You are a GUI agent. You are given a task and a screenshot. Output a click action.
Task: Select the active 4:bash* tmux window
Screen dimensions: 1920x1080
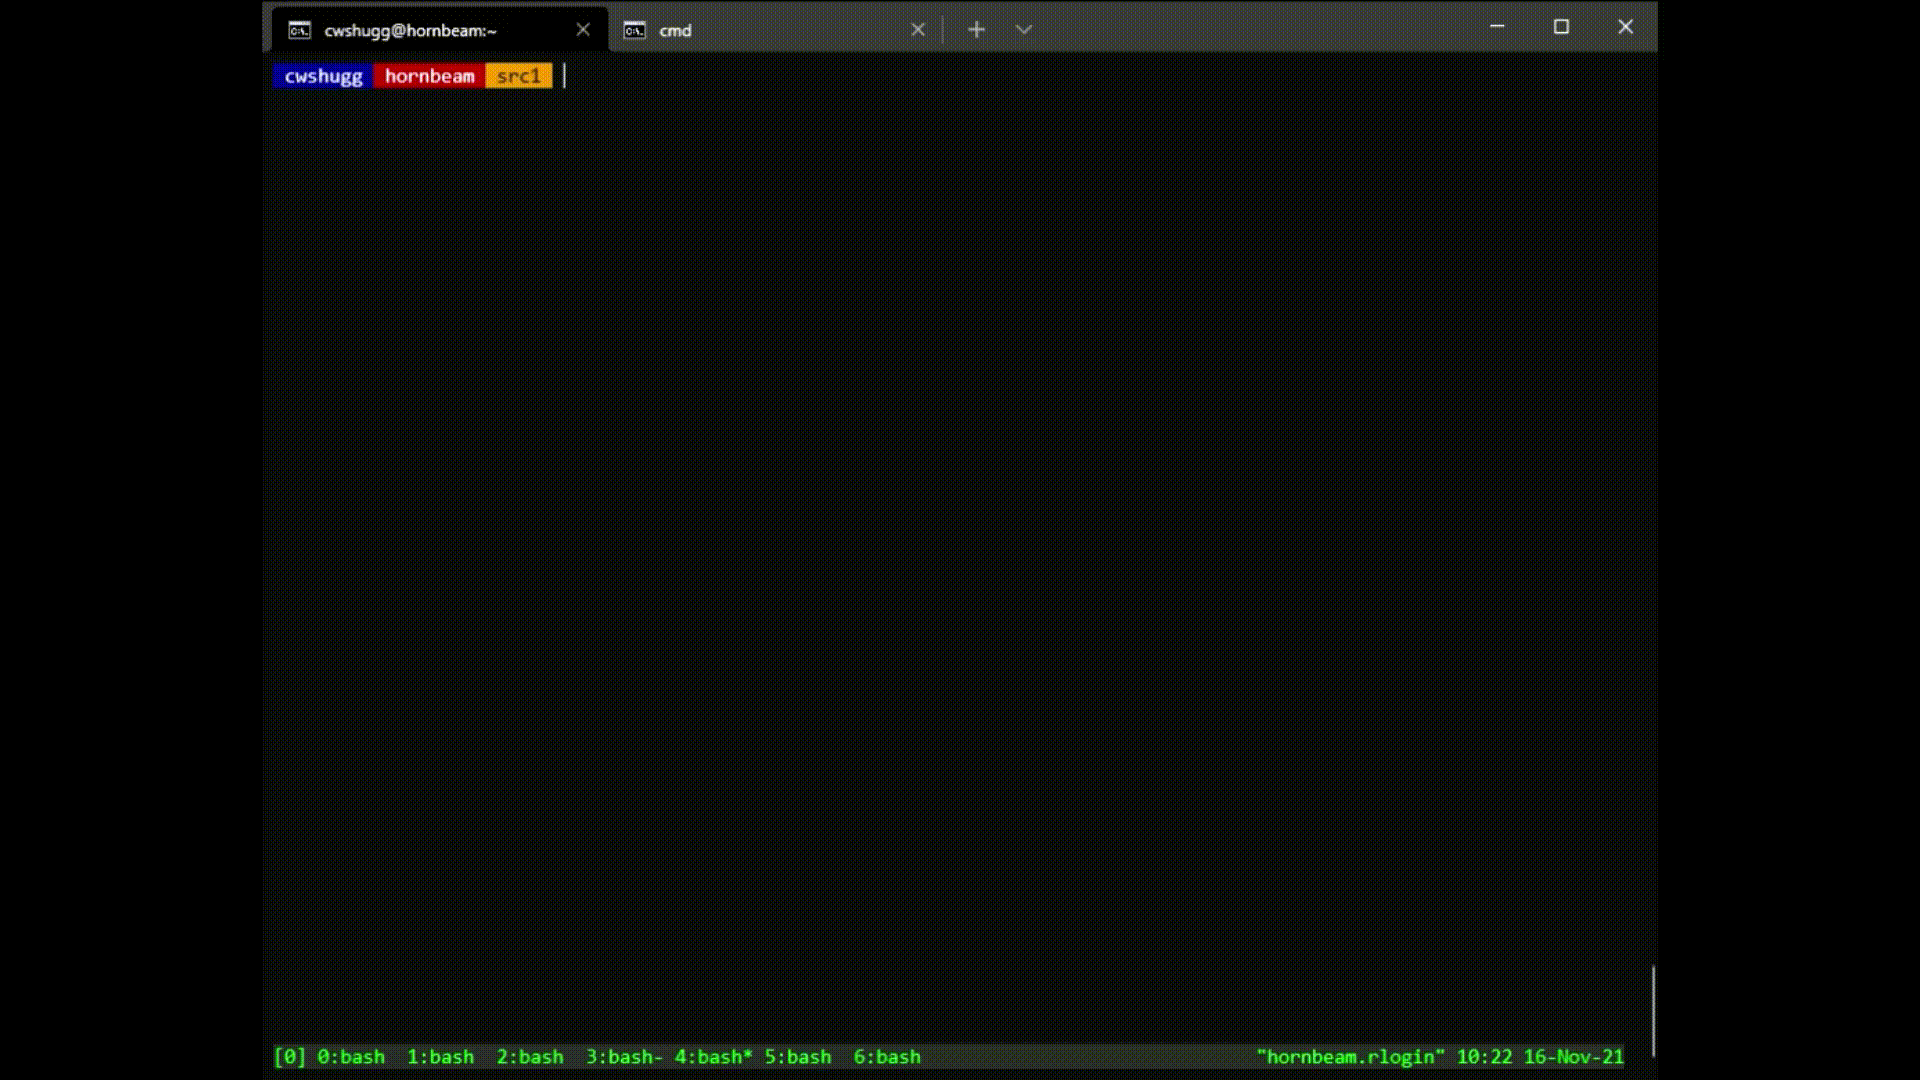tap(713, 1057)
